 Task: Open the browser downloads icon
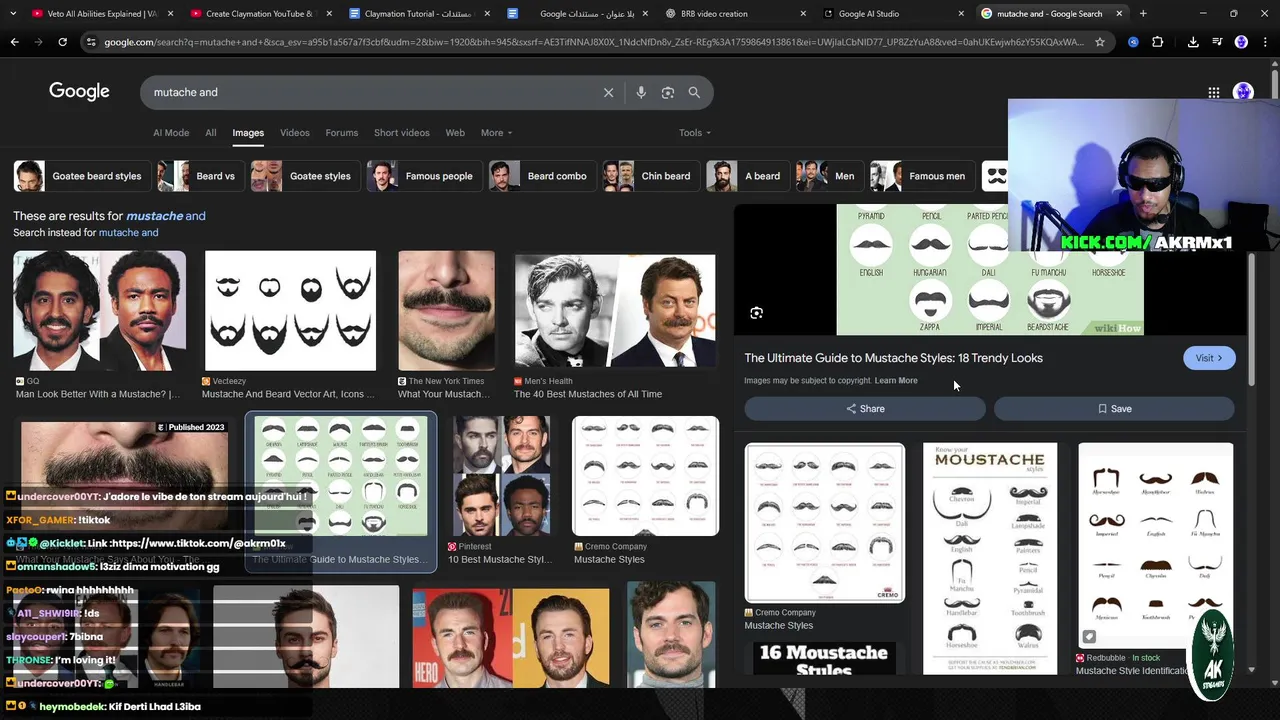coord(1193,42)
